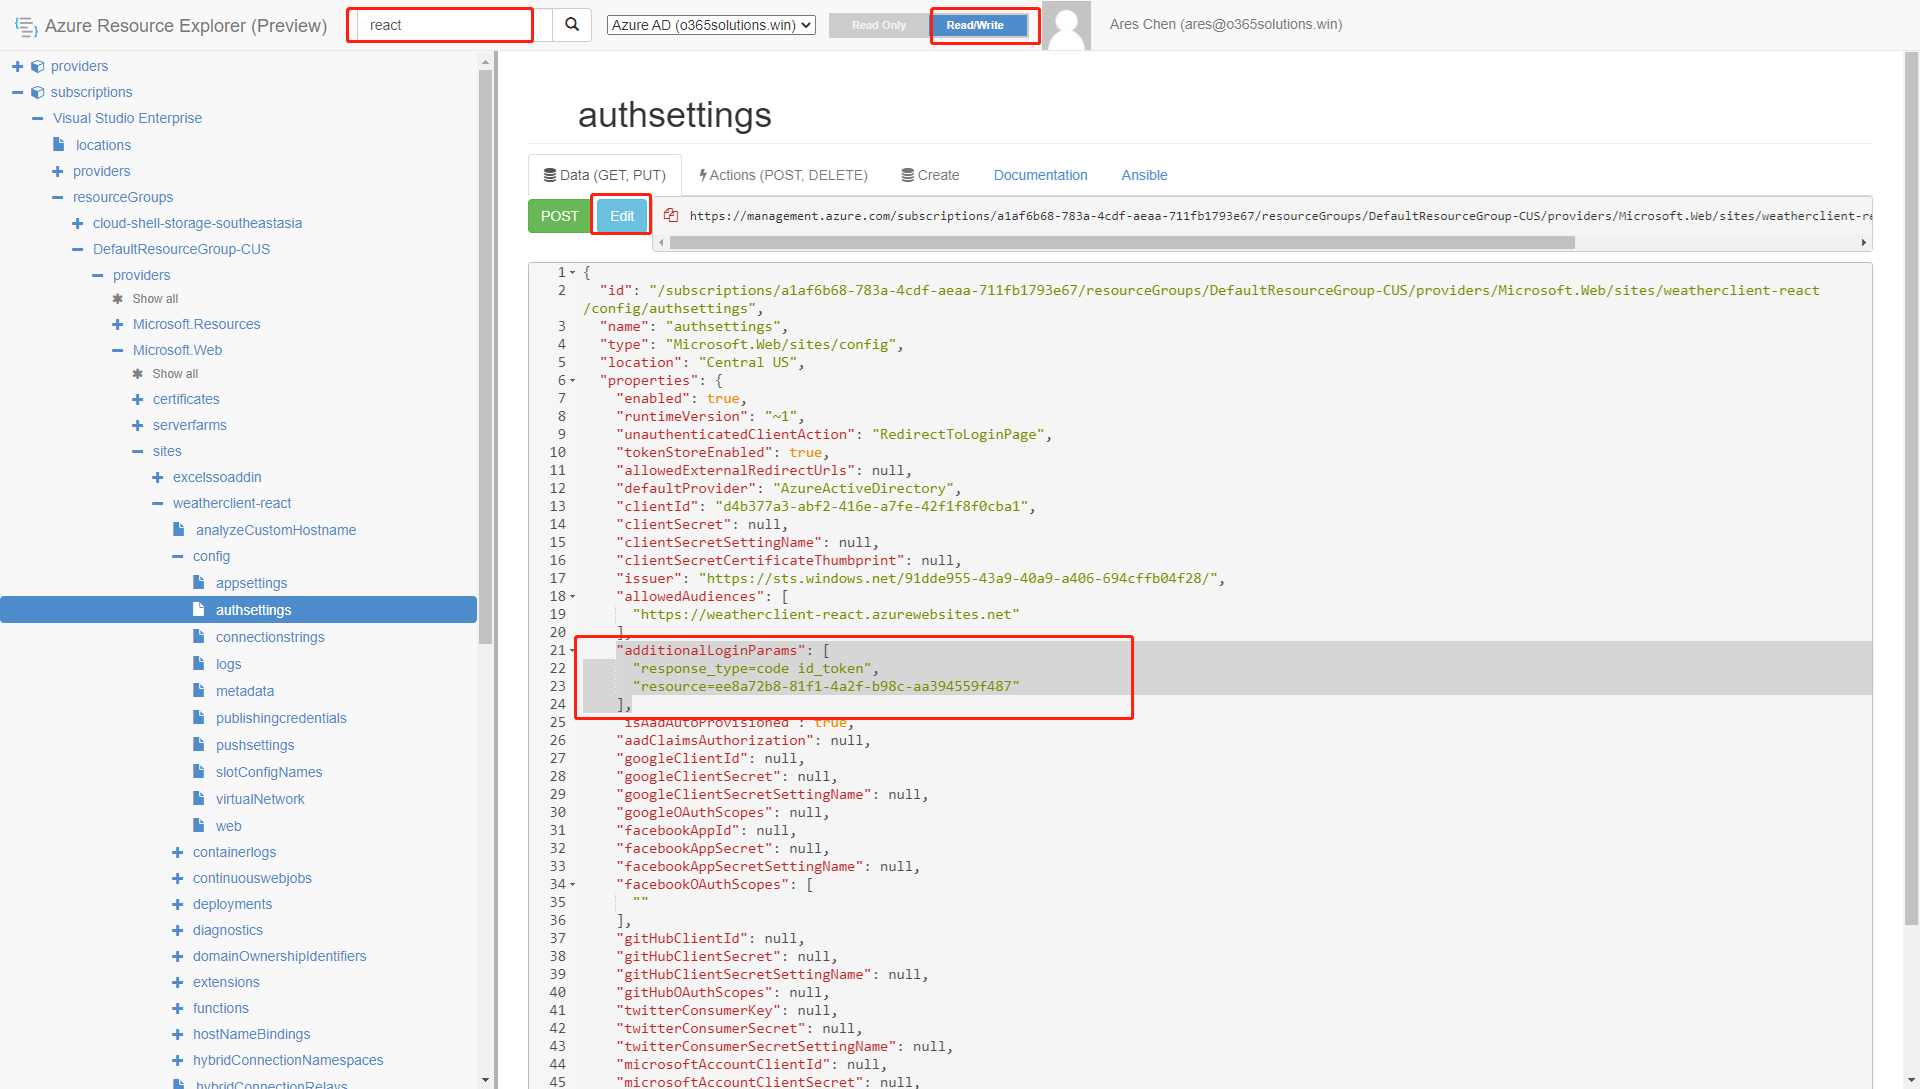
Task: Click the Edit button
Action: tap(622, 216)
